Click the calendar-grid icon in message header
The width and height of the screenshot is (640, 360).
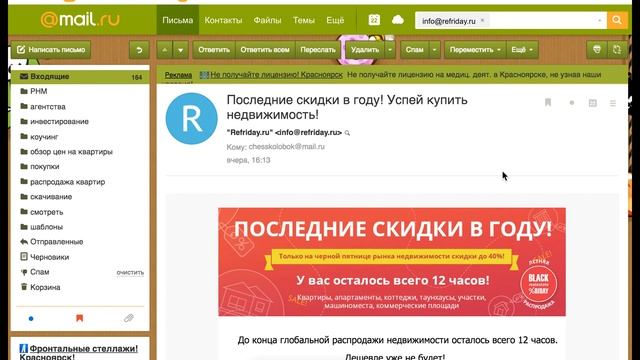tap(593, 103)
